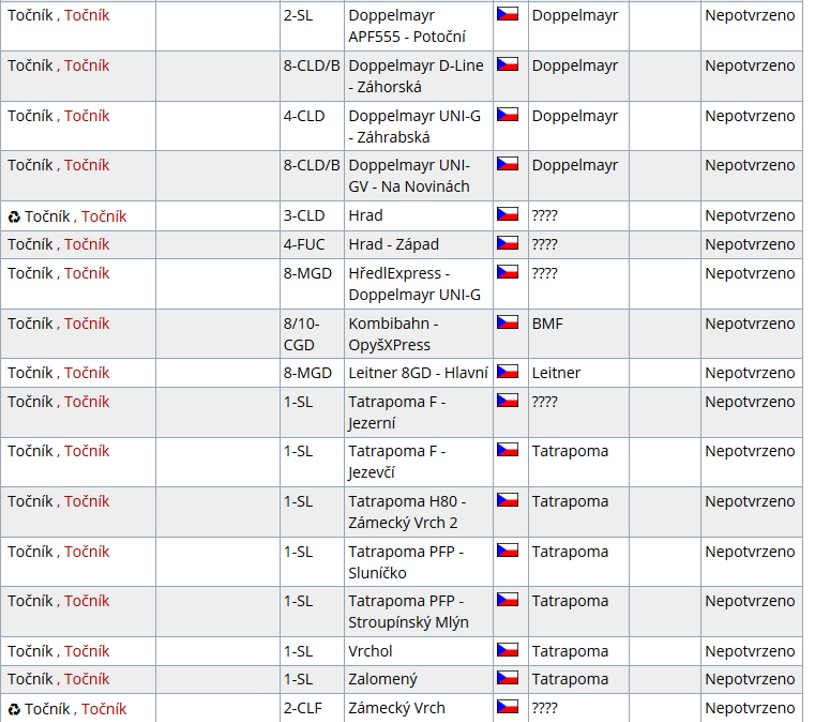
Task: Click the Tatrapoma H80 - Zámecký Vrch 2 cell
Action: click(x=407, y=512)
